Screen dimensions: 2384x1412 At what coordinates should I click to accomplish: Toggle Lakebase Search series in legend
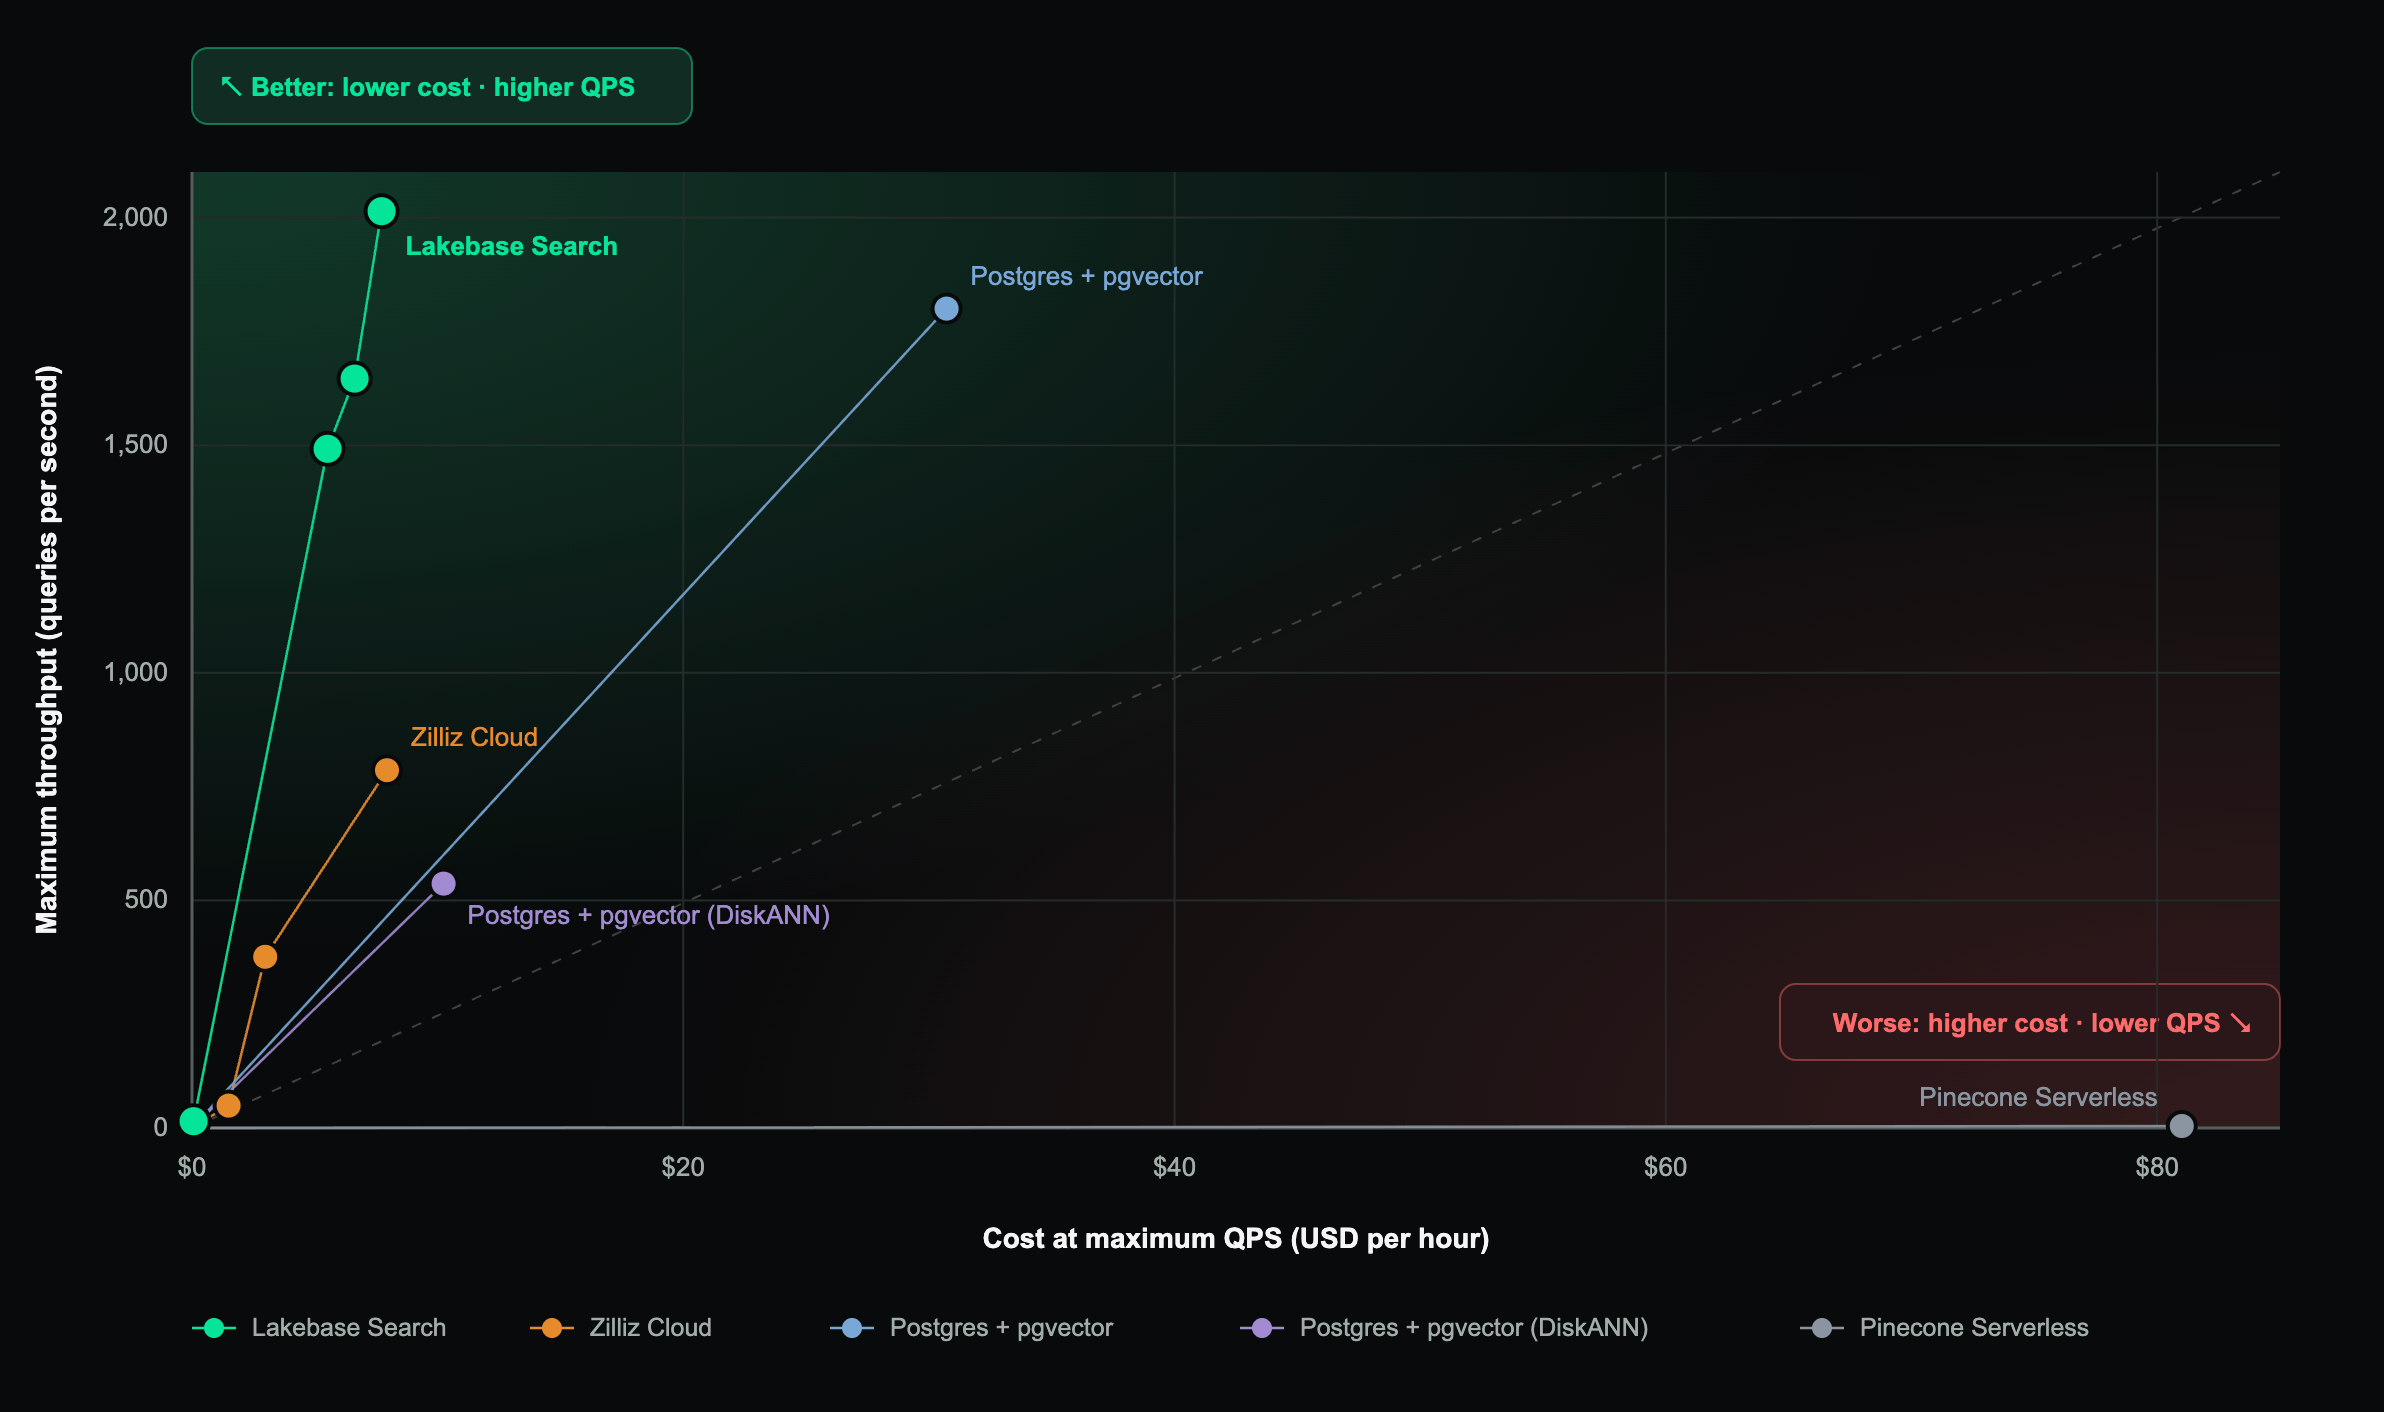coord(319,1327)
